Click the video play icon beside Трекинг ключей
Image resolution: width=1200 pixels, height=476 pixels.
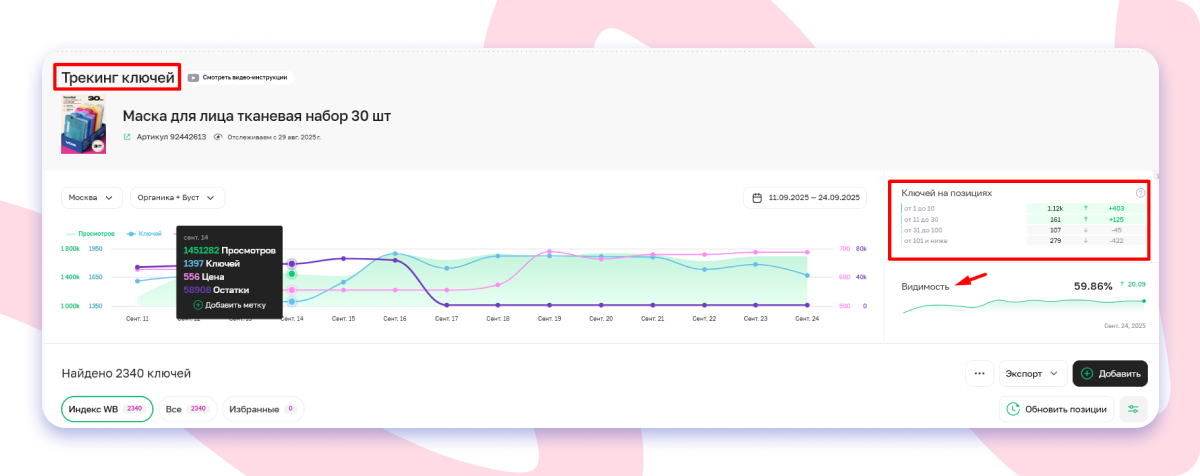pyautogui.click(x=193, y=77)
